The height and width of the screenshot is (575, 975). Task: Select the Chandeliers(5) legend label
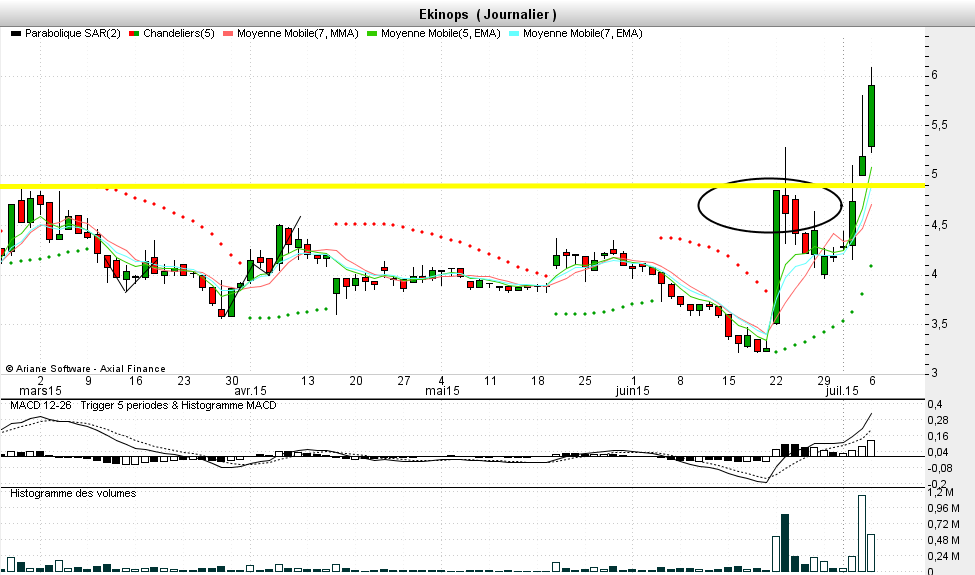[x=178, y=34]
